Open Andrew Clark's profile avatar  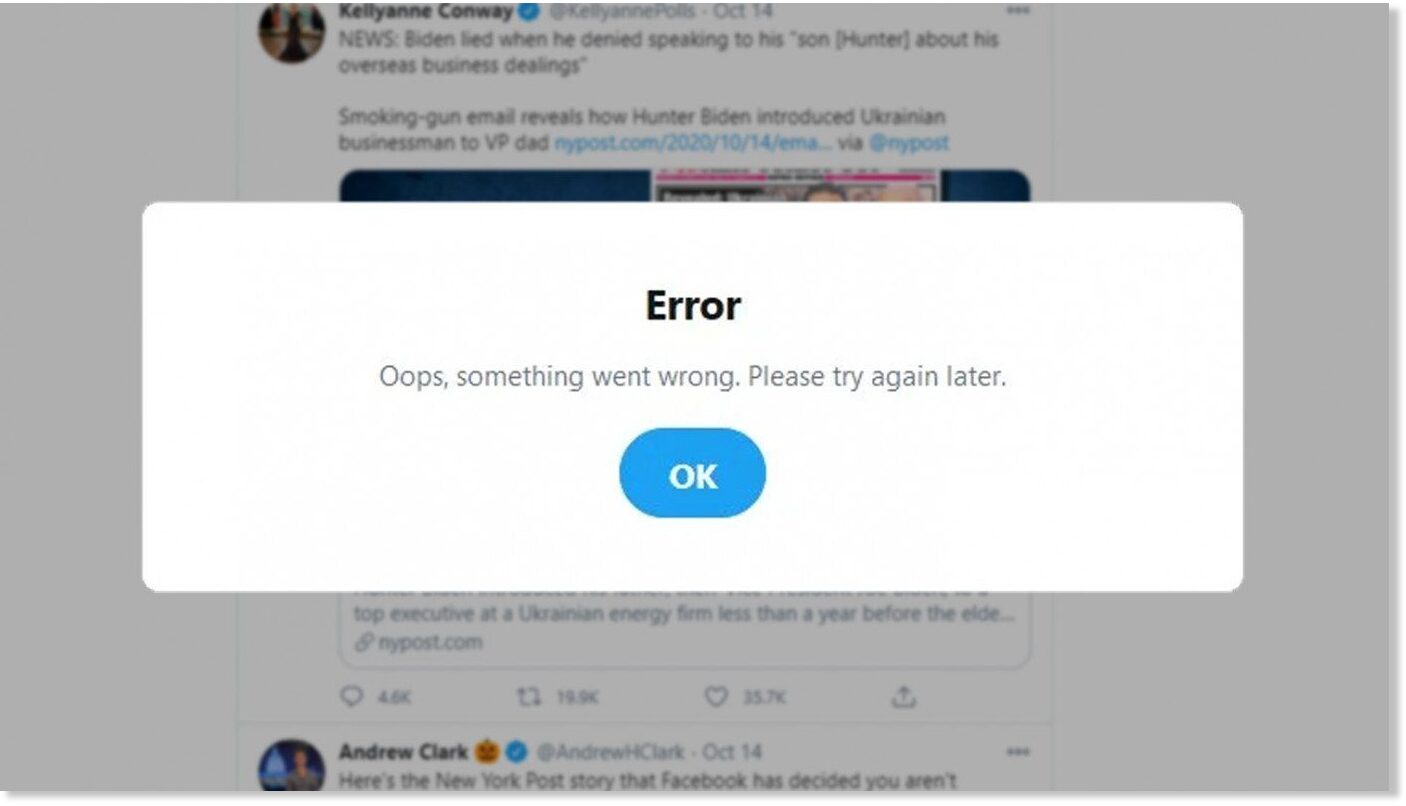291,767
